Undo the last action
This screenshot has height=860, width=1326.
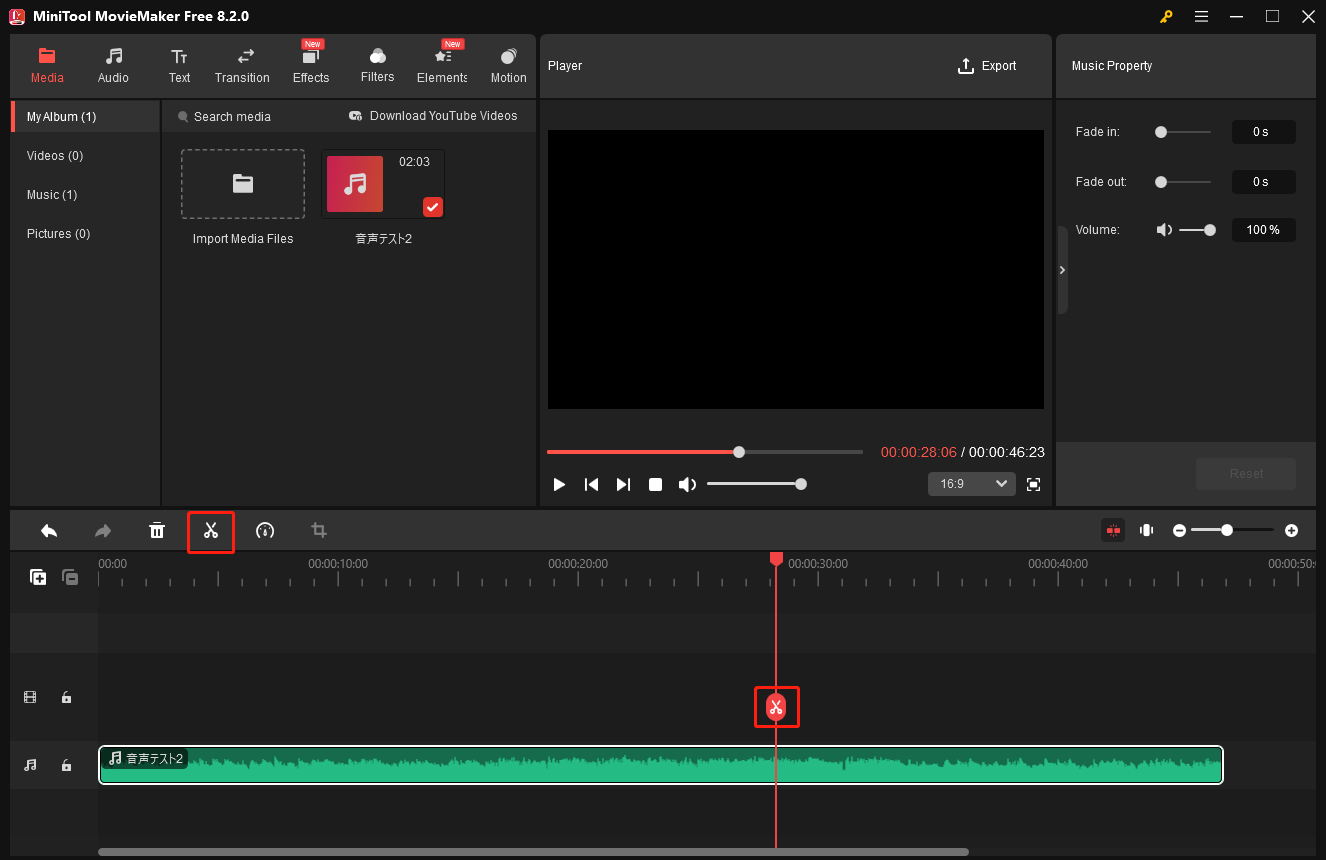[x=49, y=530]
